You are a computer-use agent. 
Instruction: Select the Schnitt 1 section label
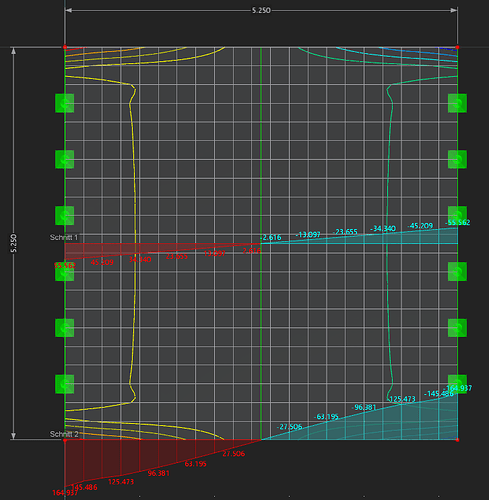(64, 237)
